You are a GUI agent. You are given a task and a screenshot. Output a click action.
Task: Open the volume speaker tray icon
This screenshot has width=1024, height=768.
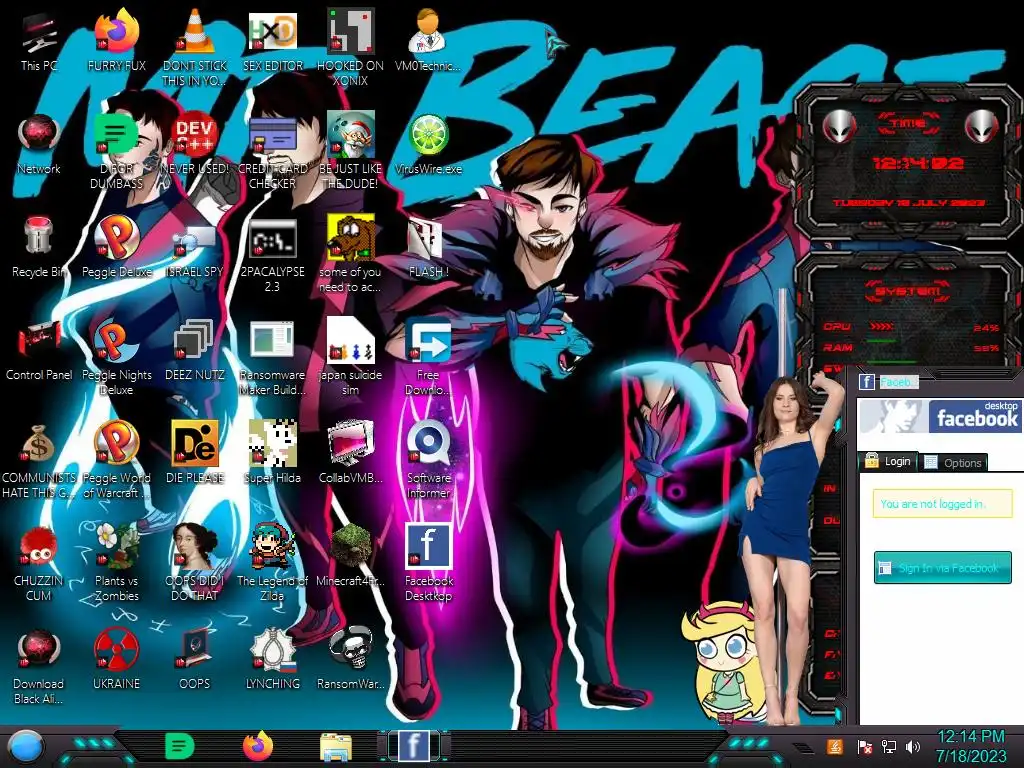913,746
